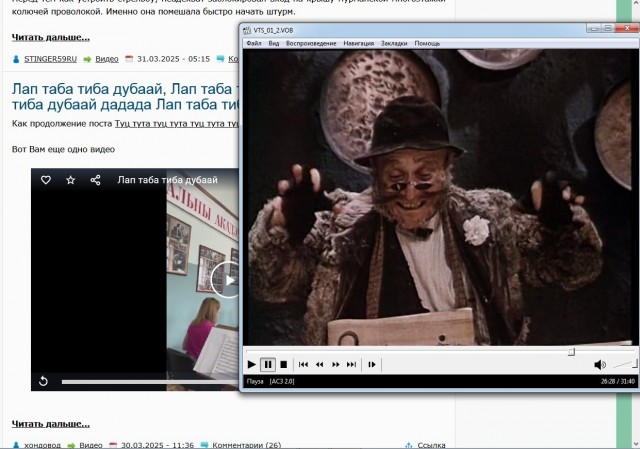Click date text 31.03.2025 - 05:15
The height and width of the screenshot is (449, 640).
[173, 59]
